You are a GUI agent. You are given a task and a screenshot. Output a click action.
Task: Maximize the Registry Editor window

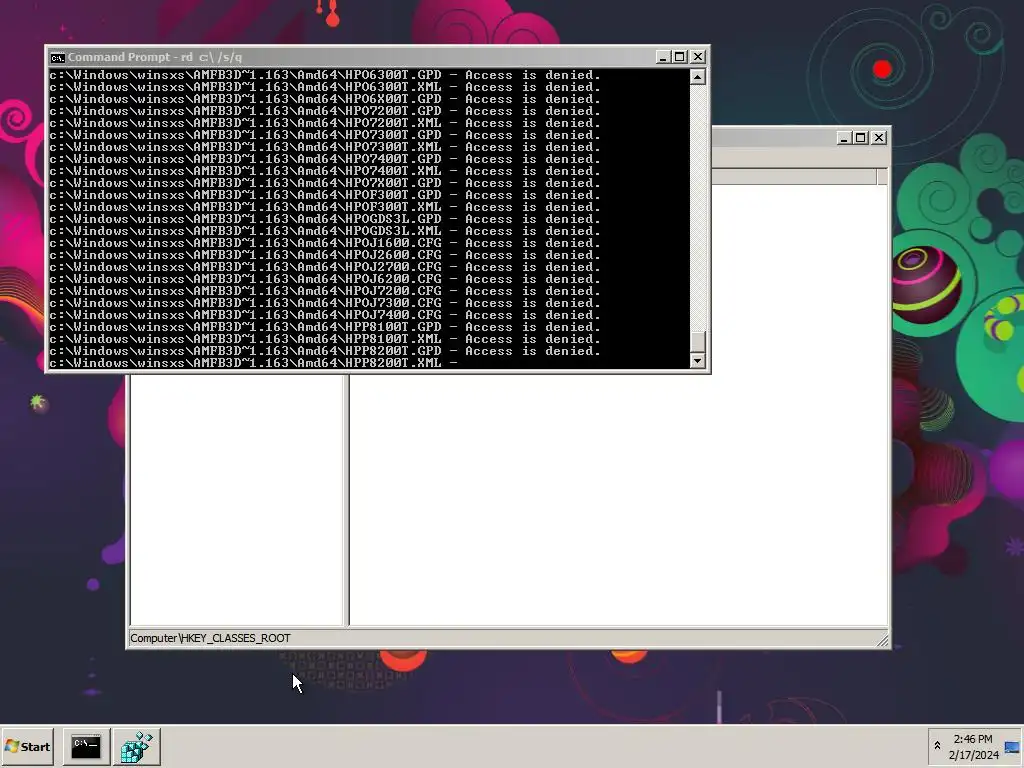[x=861, y=138]
